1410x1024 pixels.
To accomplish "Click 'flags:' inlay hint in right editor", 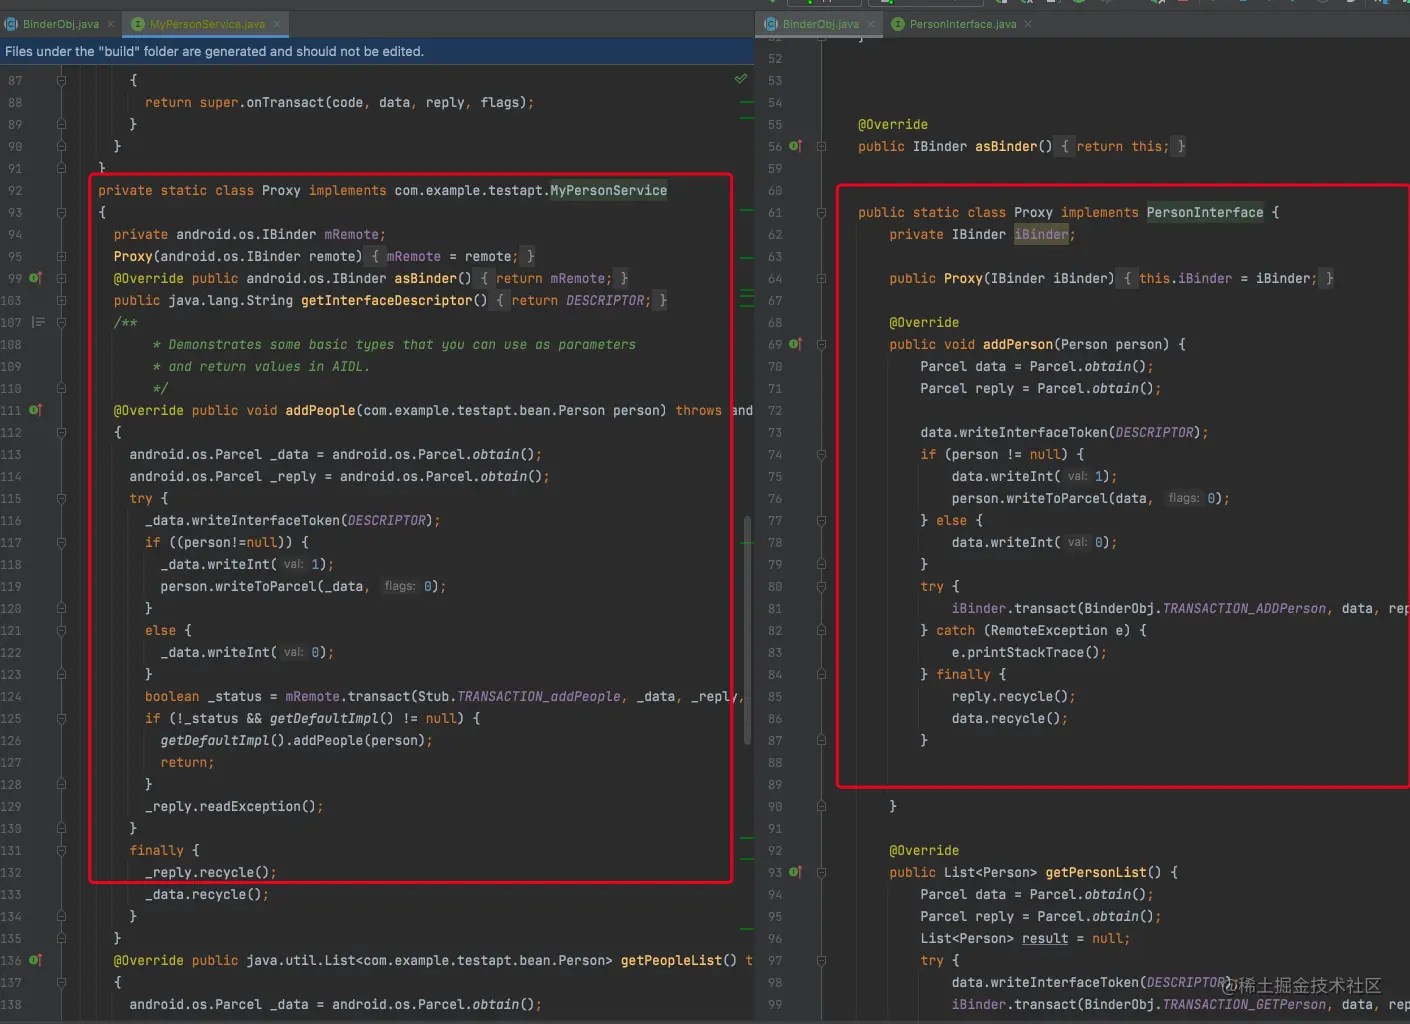I will (1184, 498).
